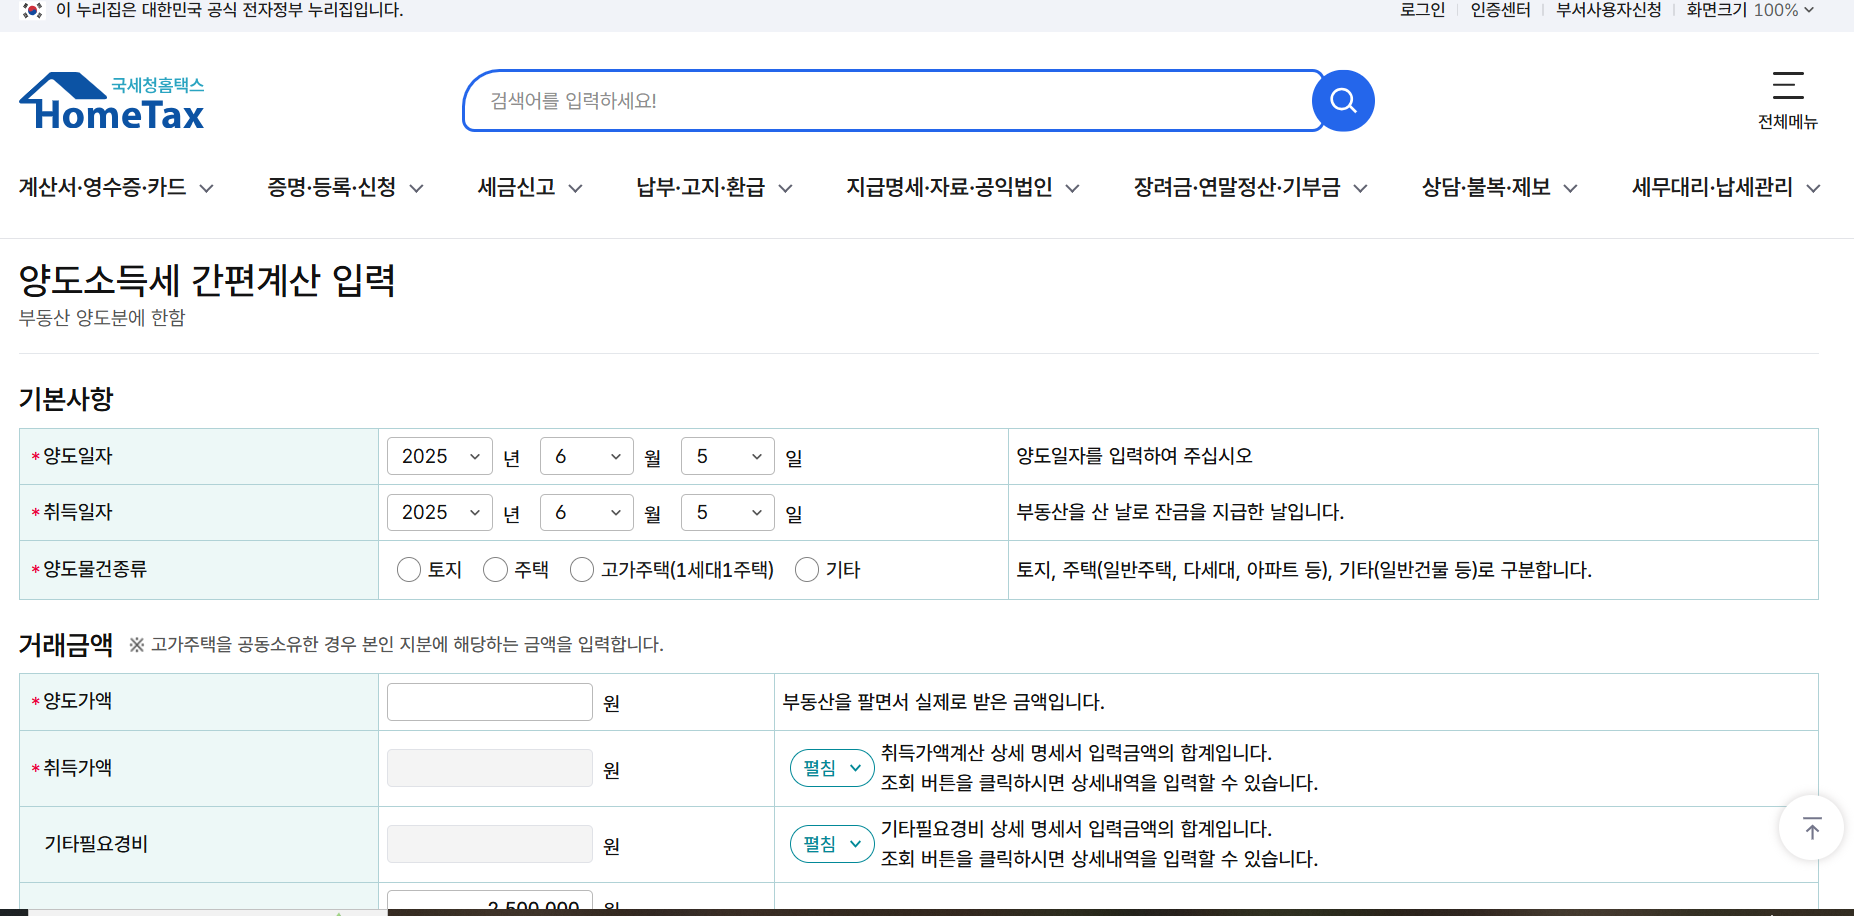Open the 취득일자 day dropdown
1854x916 pixels.
click(727, 512)
